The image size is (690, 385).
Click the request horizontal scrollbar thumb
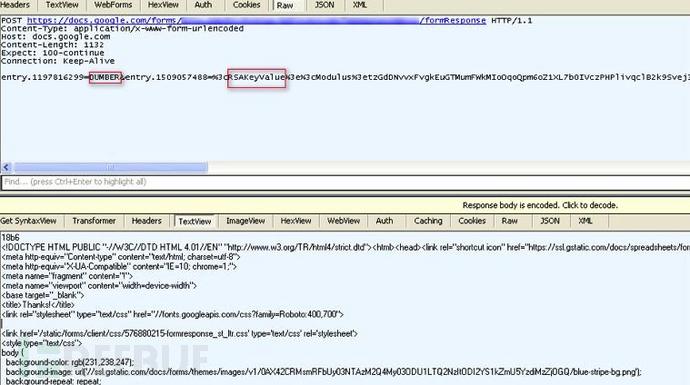110,167
